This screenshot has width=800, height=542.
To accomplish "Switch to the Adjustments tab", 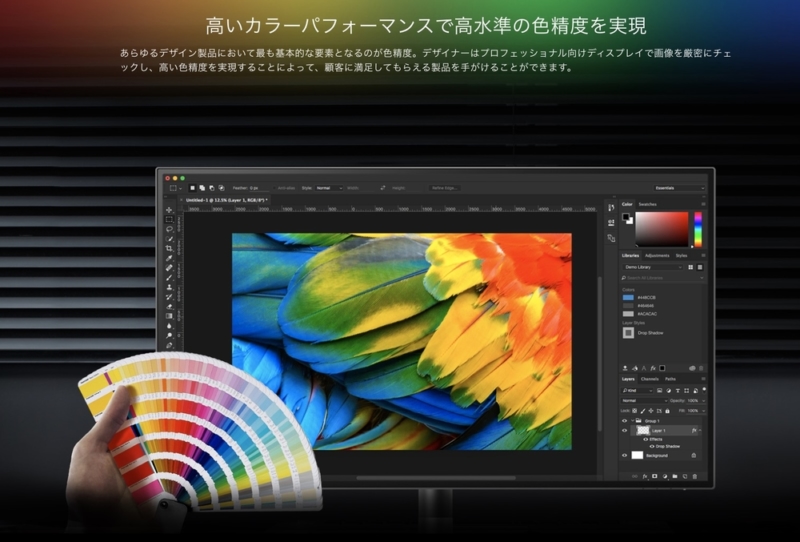I will pos(657,255).
